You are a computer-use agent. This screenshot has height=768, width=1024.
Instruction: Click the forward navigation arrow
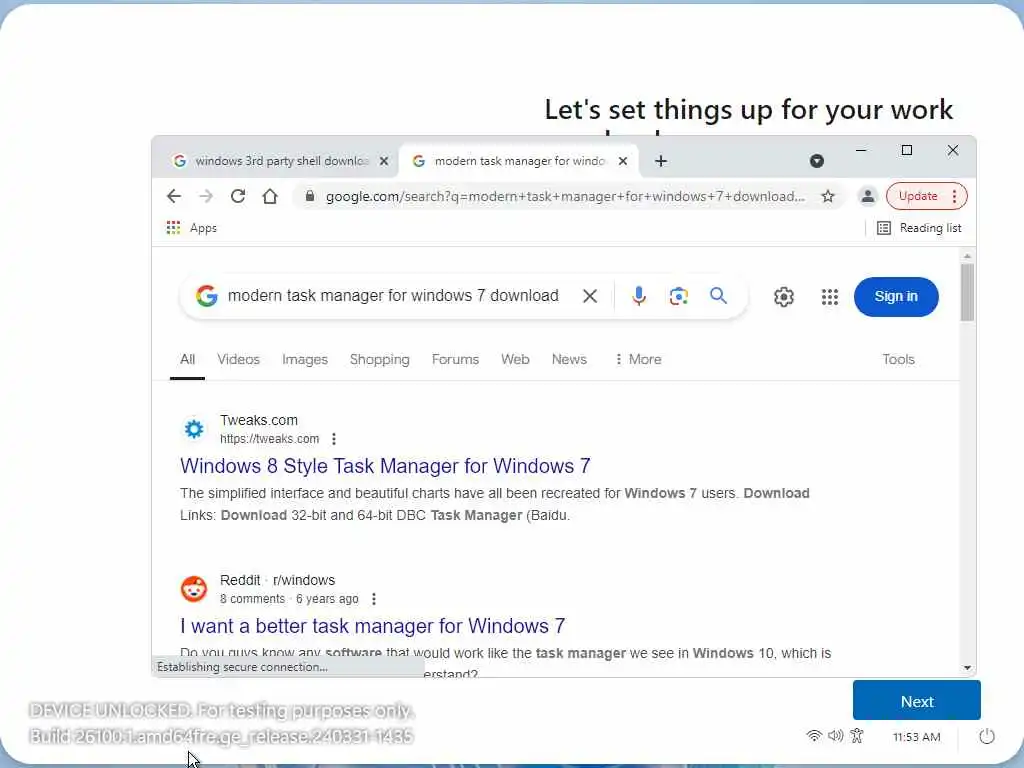coord(206,196)
